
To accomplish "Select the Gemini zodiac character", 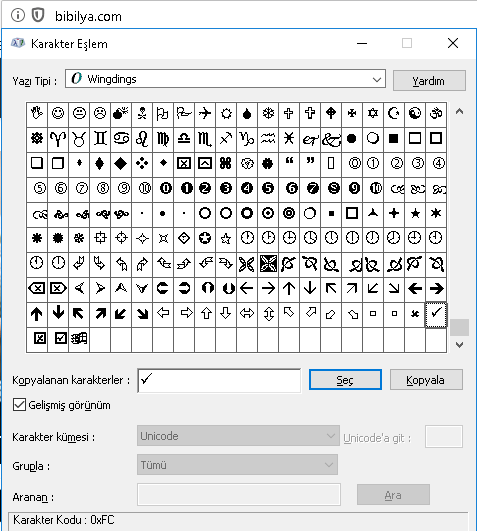I will [x=100, y=139].
